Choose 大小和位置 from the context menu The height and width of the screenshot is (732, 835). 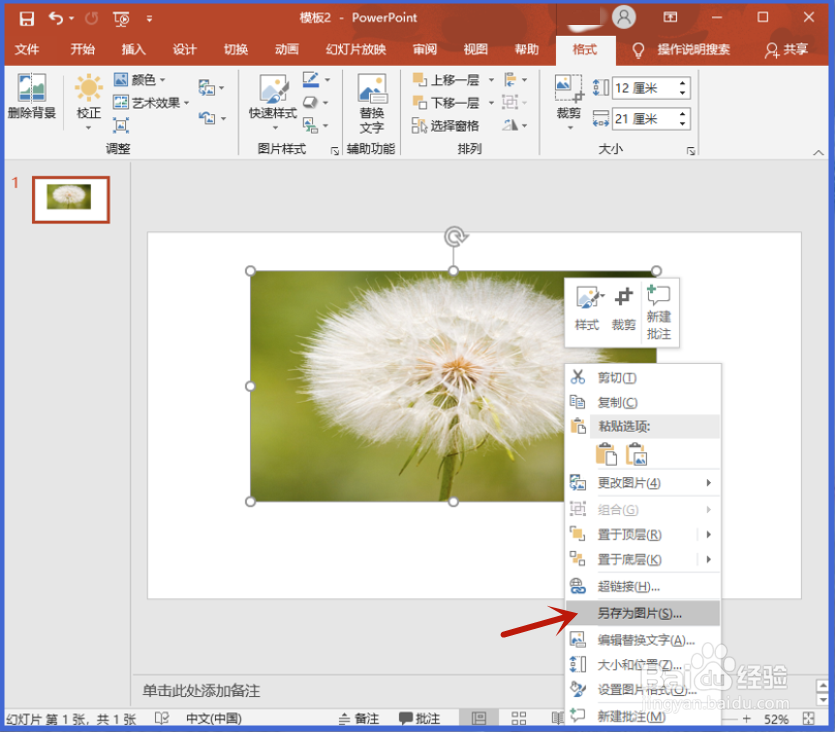pos(643,664)
